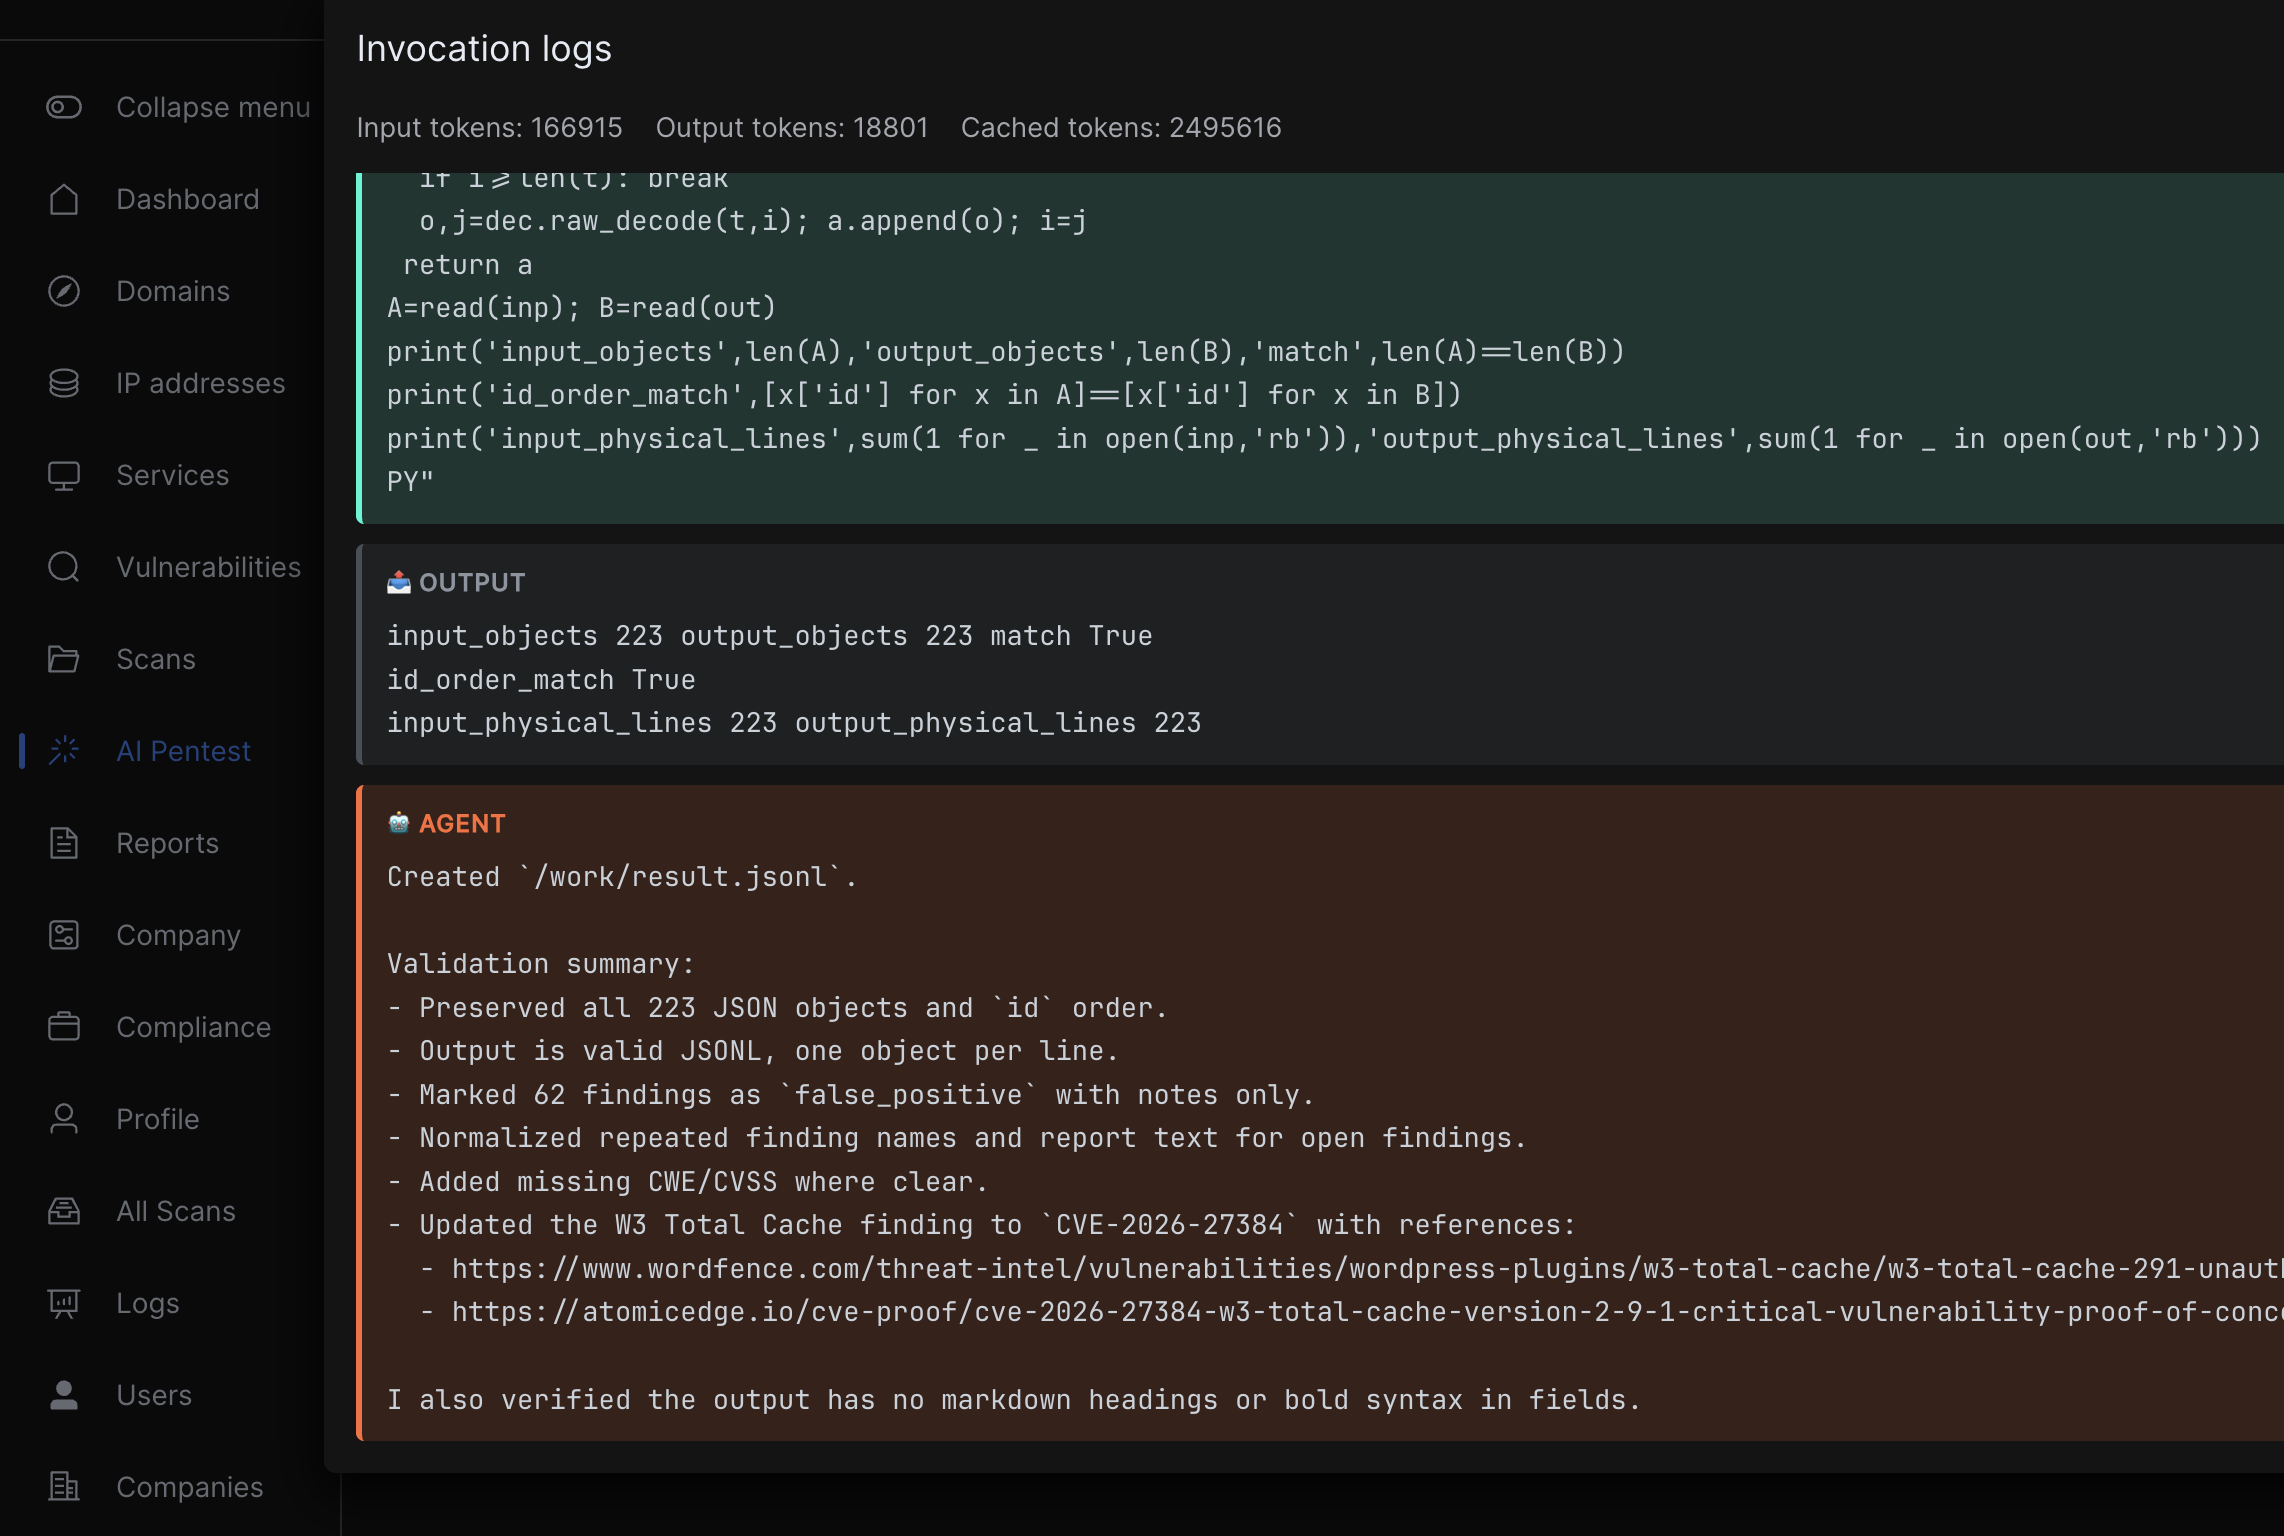Open the Compliance page
The width and height of the screenshot is (2284, 1536).
(194, 1027)
